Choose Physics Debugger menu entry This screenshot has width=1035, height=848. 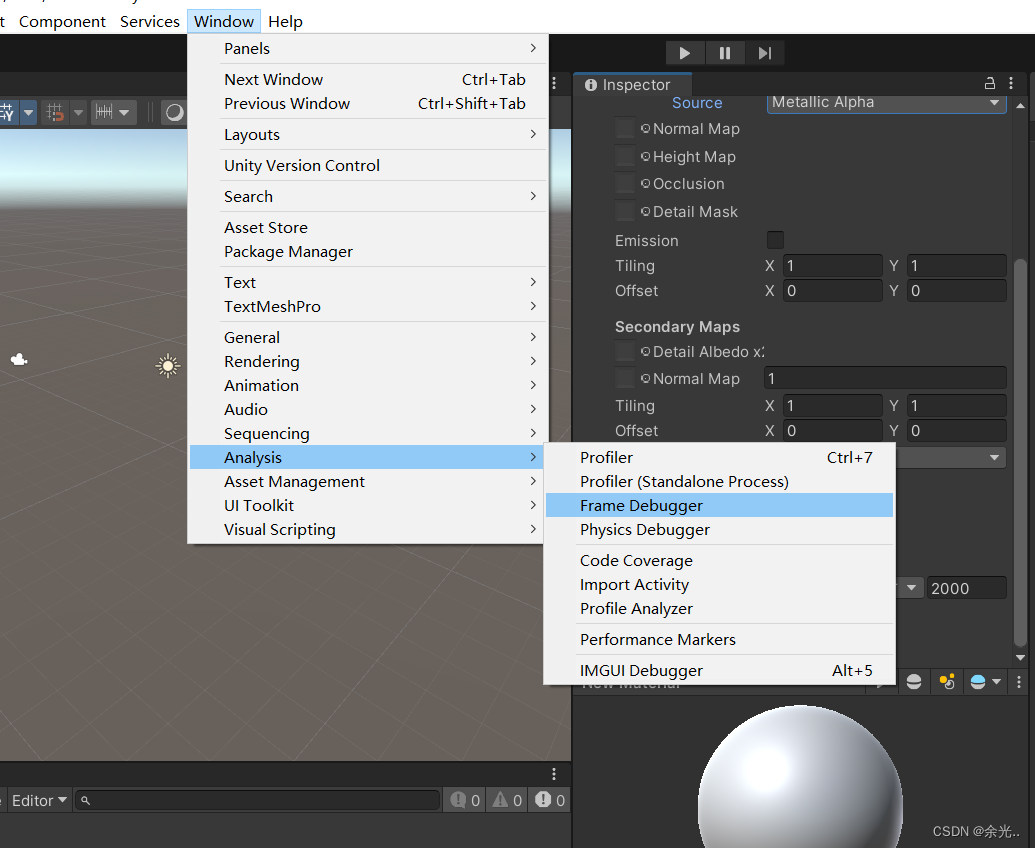pos(719,530)
